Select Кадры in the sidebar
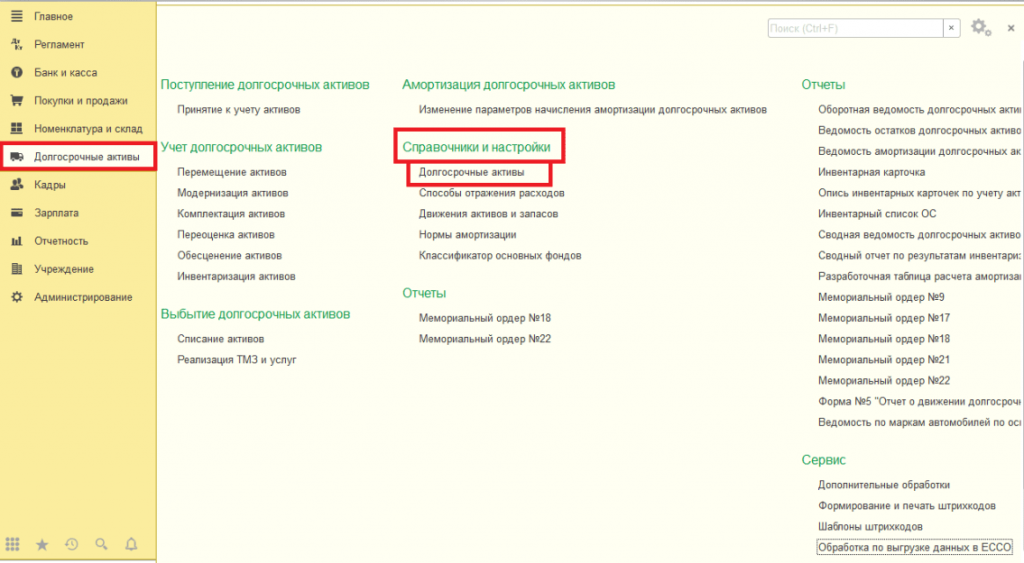 coord(50,185)
